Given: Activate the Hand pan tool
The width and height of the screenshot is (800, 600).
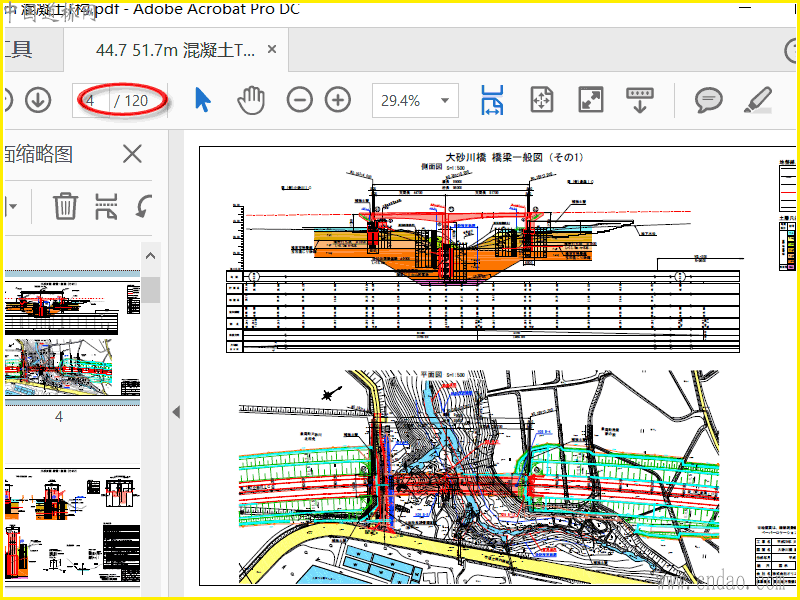Looking at the screenshot, I should [251, 100].
